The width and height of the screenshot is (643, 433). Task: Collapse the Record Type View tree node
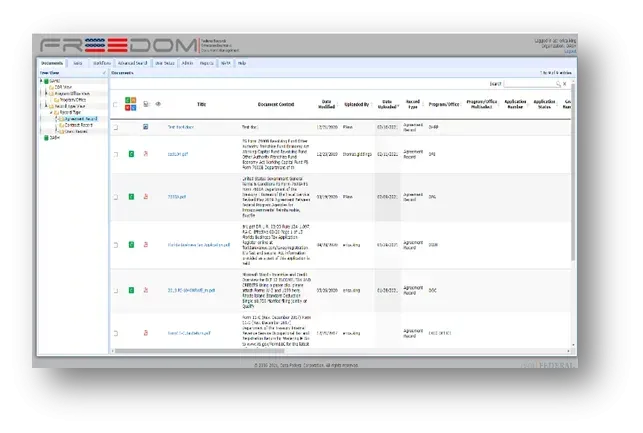click(46, 106)
